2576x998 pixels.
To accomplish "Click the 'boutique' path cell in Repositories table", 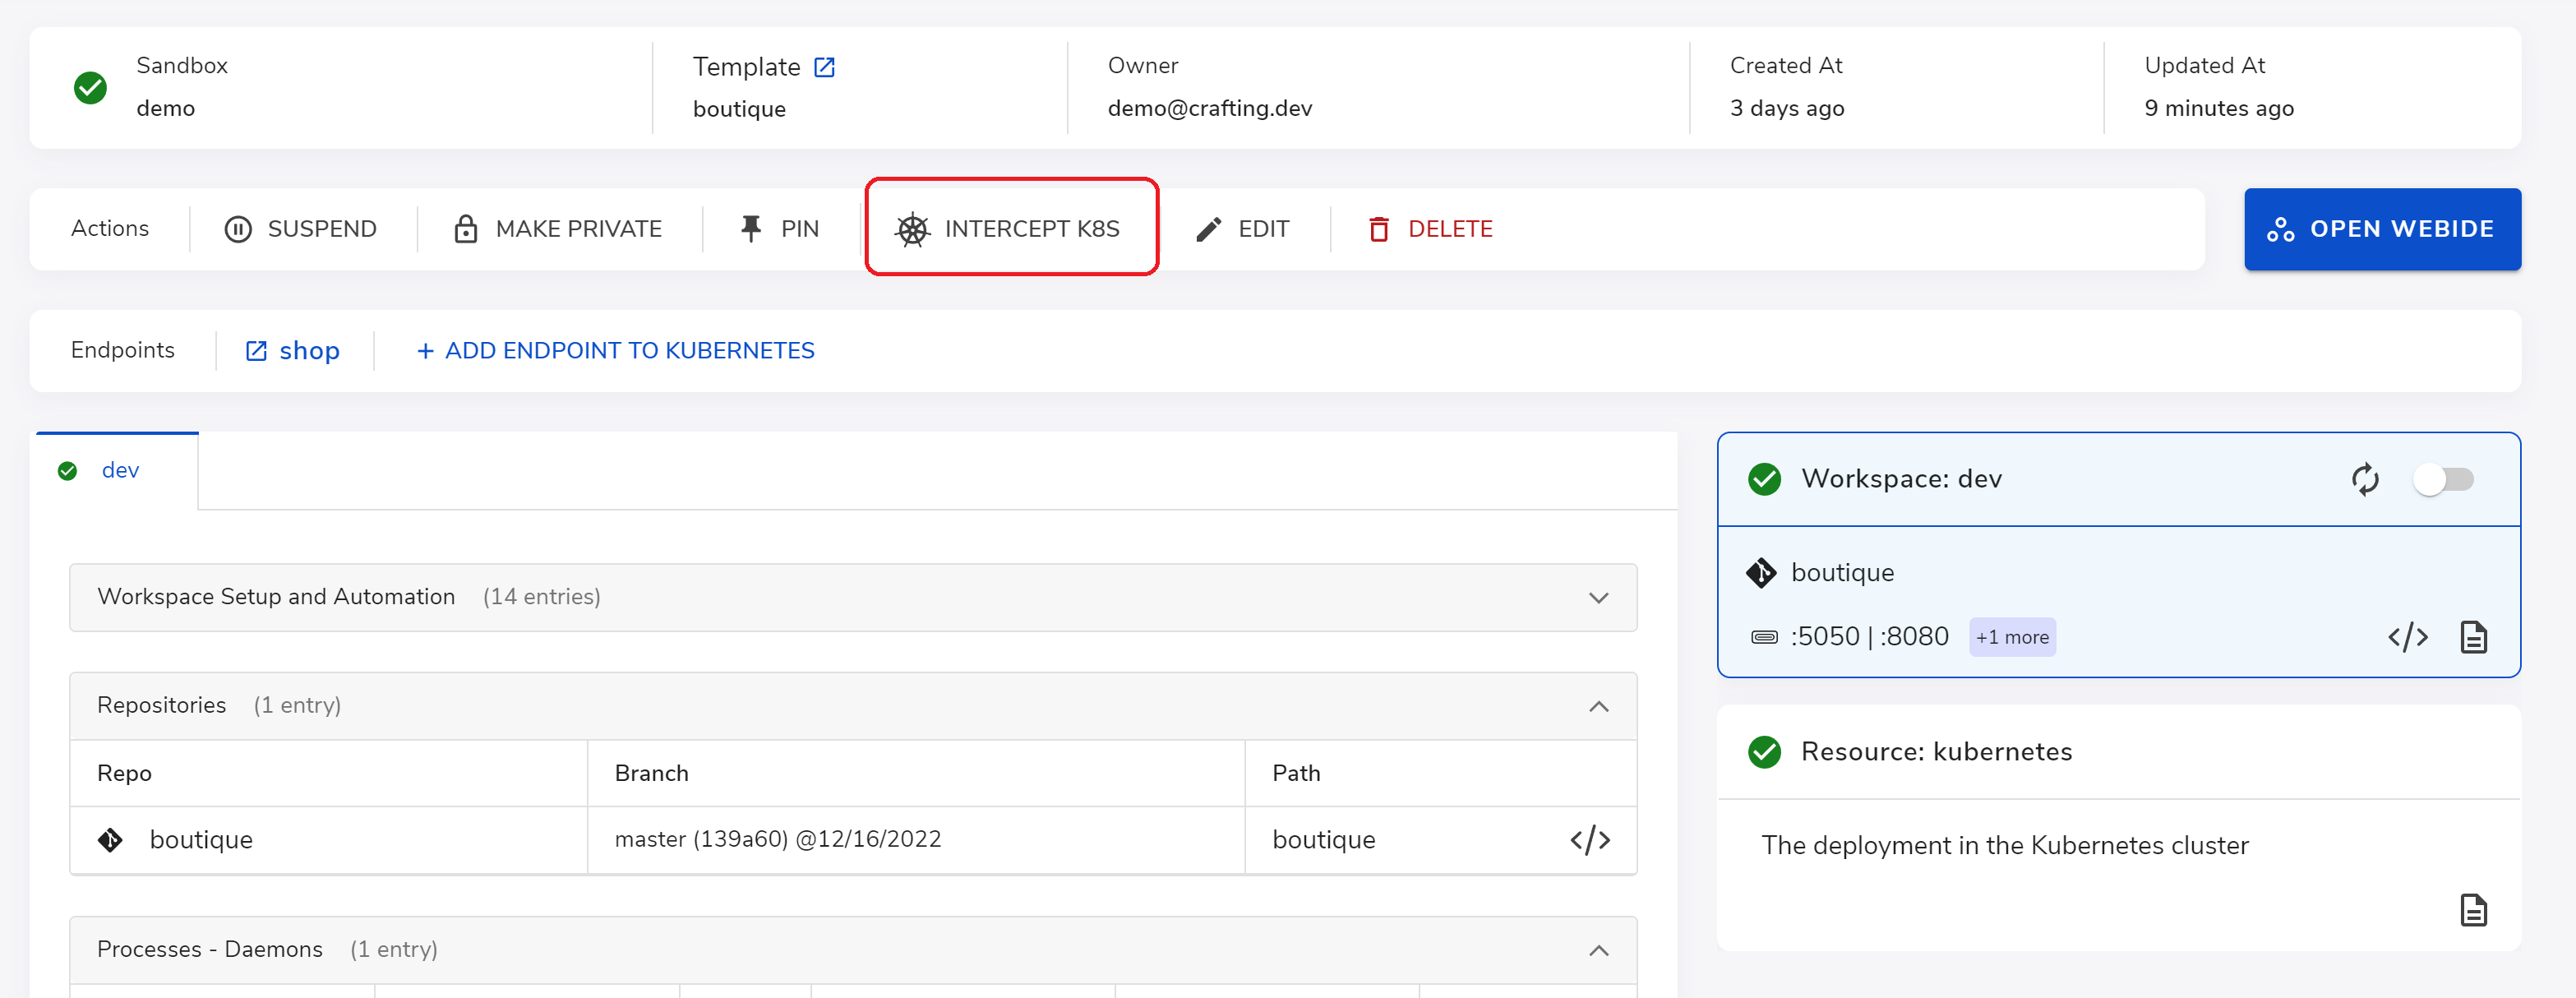I will (1440, 840).
